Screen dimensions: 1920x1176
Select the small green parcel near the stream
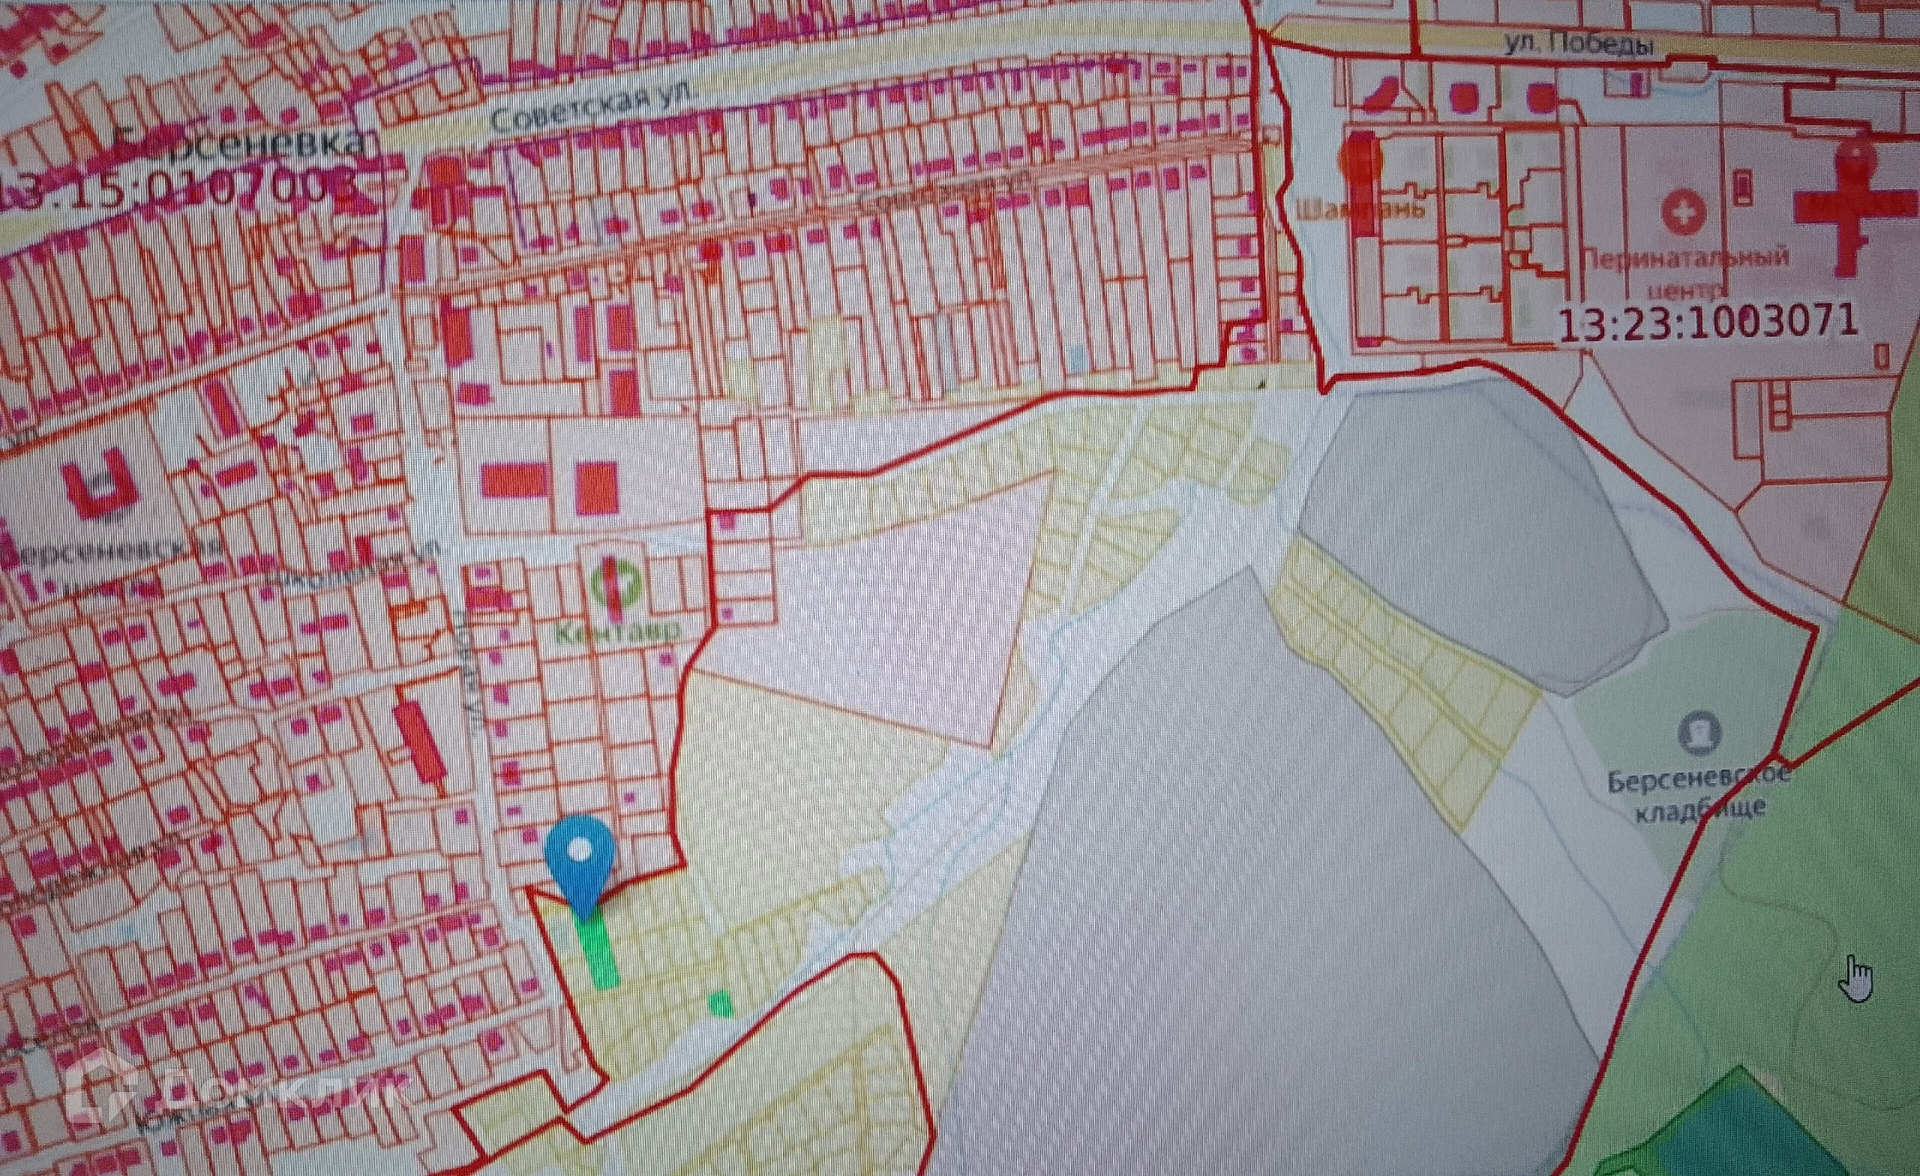coord(720,1003)
